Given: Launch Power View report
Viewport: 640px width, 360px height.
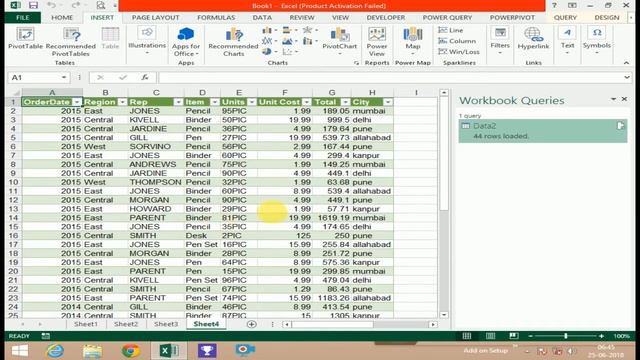Looking at the screenshot, I should coord(376,42).
